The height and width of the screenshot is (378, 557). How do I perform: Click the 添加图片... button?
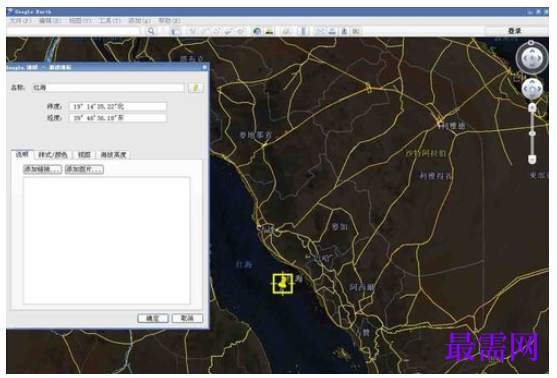click(84, 169)
